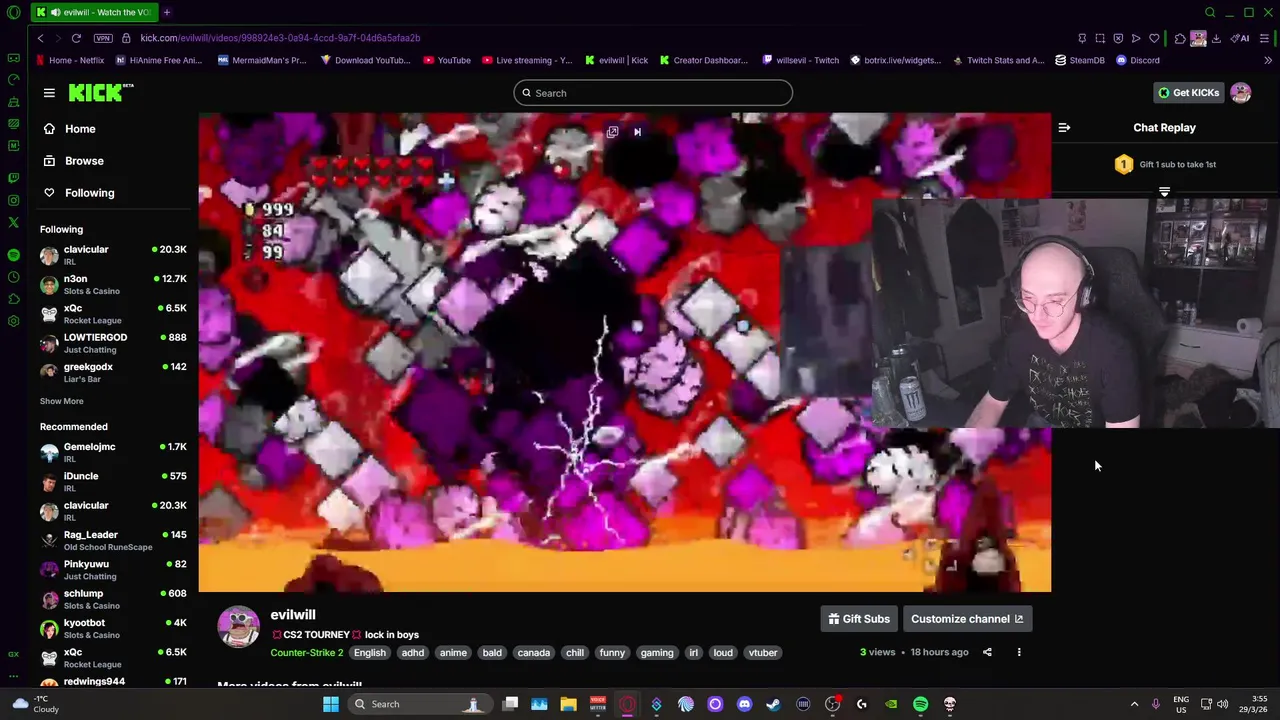This screenshot has height=720, width=1280.
Task: Open Browse in the sidebar
Action: coord(84,161)
